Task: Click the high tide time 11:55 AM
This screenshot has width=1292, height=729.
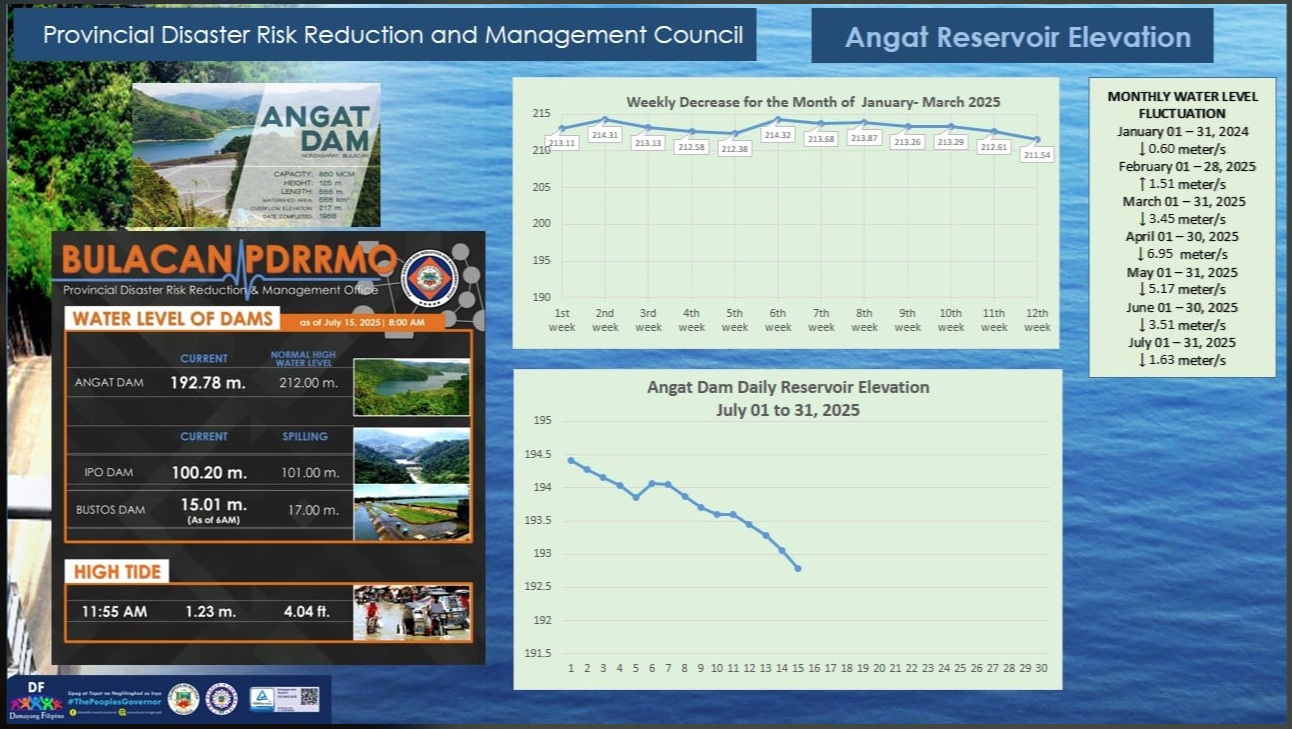Action: [x=114, y=611]
